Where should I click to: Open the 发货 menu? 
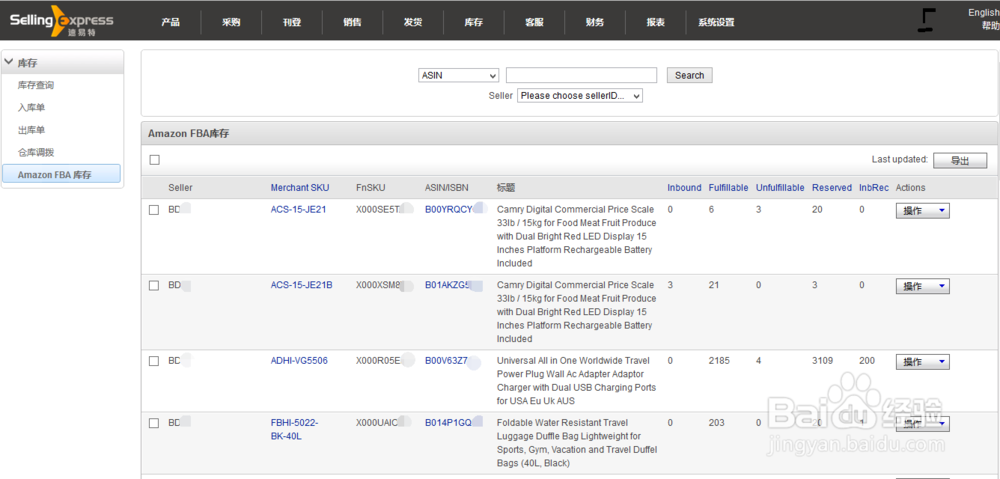click(x=413, y=22)
